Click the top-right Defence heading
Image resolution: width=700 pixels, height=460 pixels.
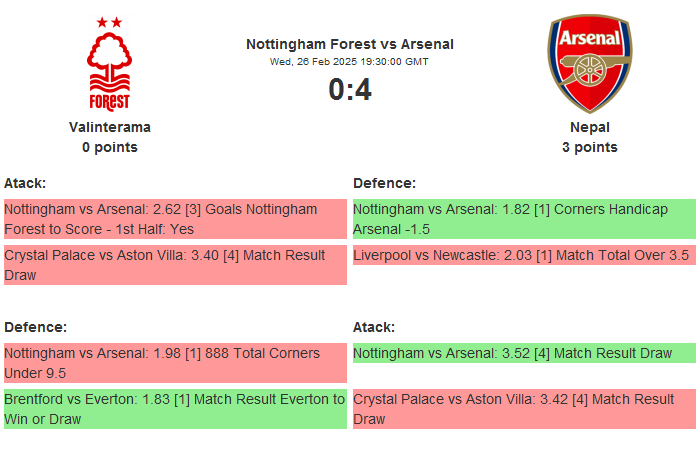384,183
